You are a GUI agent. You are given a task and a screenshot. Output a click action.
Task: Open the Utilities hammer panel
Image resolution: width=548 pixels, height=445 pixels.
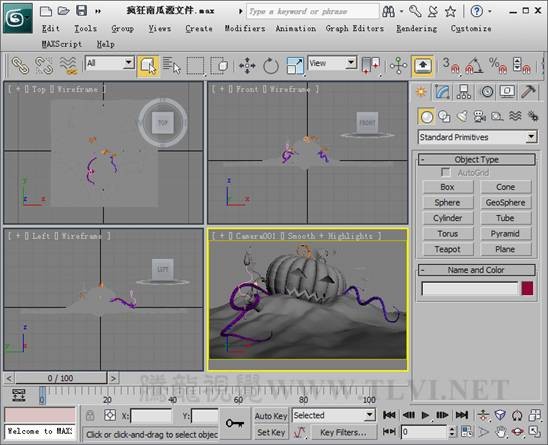point(528,92)
